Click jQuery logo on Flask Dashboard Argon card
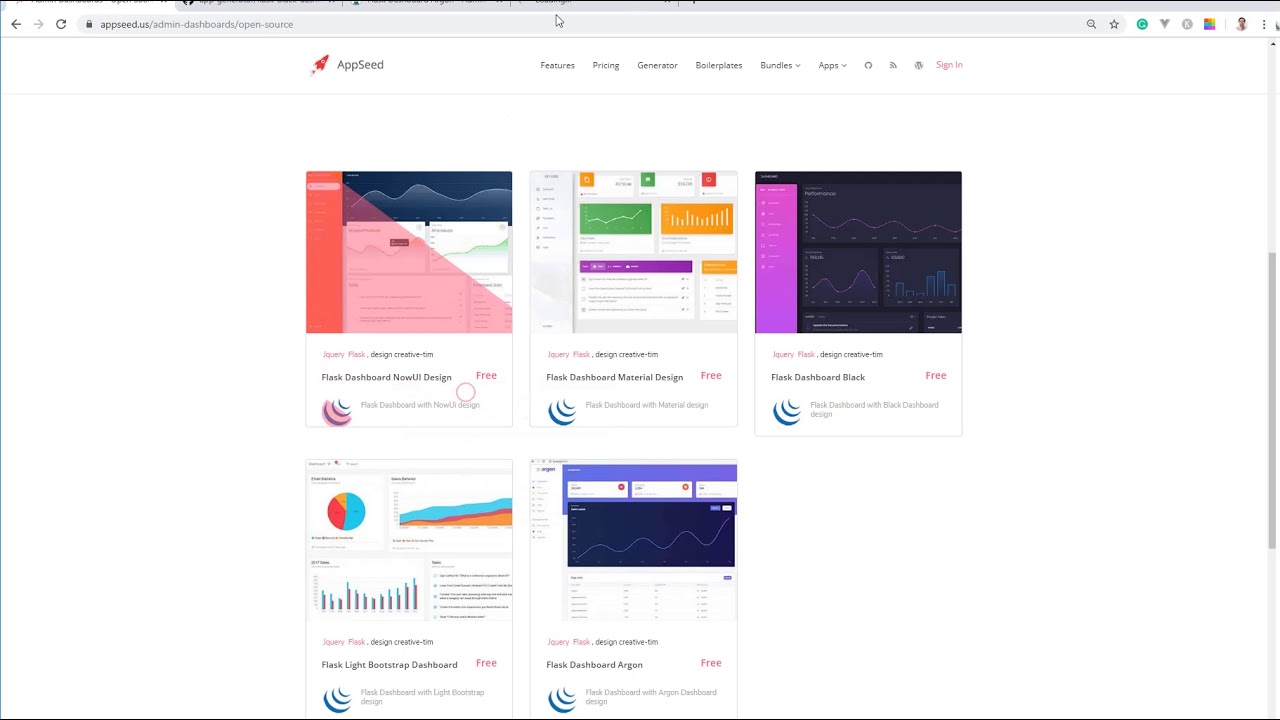Image resolution: width=1280 pixels, height=720 pixels. click(562, 699)
